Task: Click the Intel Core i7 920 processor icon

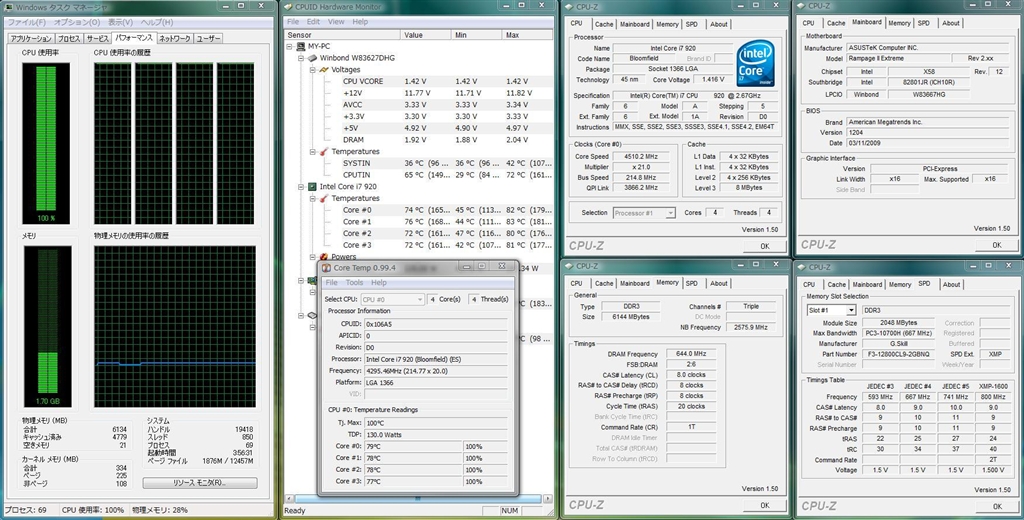Action: point(312,187)
